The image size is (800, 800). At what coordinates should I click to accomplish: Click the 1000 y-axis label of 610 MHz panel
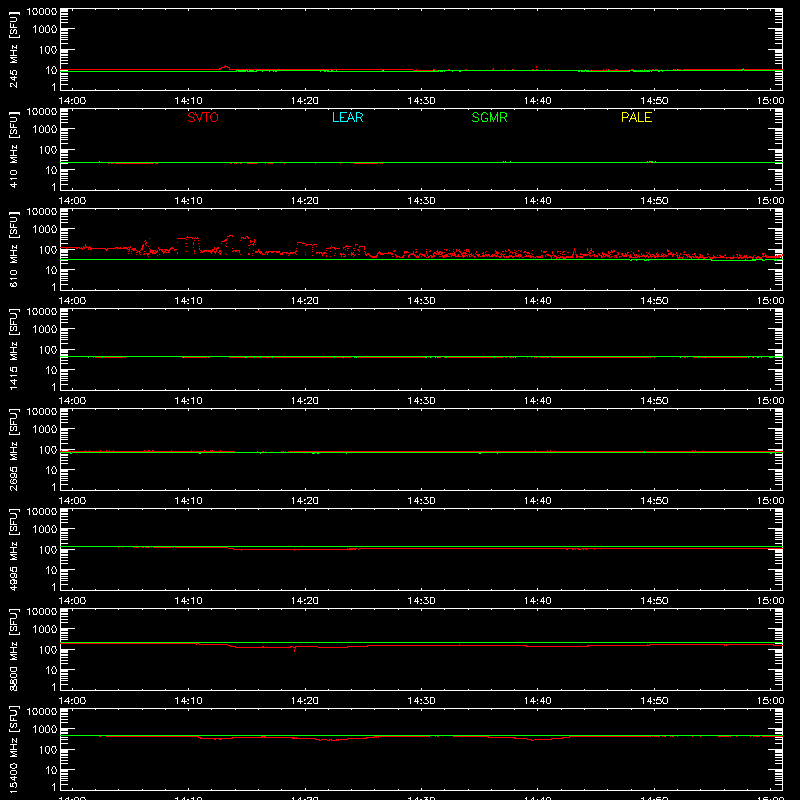[x=45, y=229]
